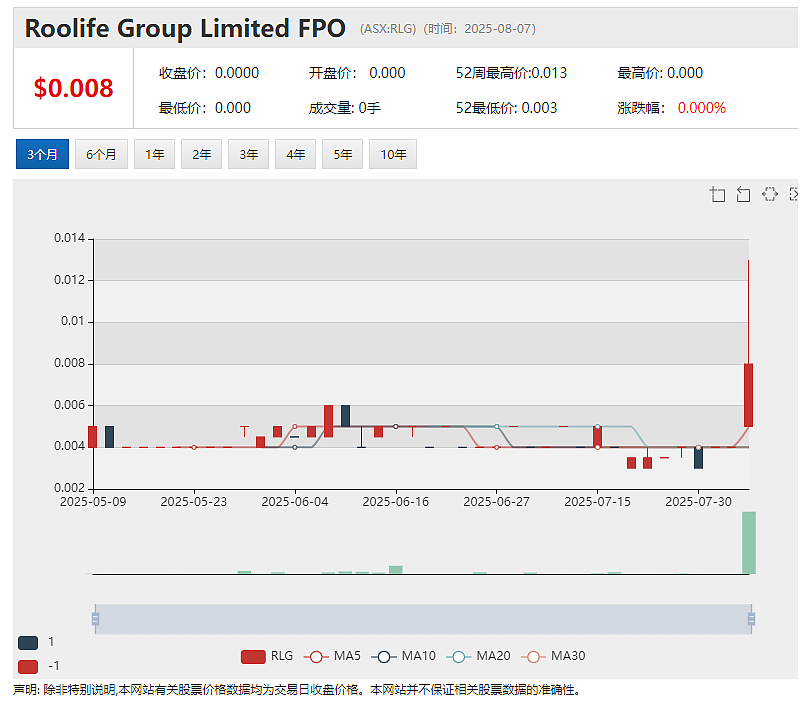Click the 52最低价: 0.003 text

click(506, 108)
